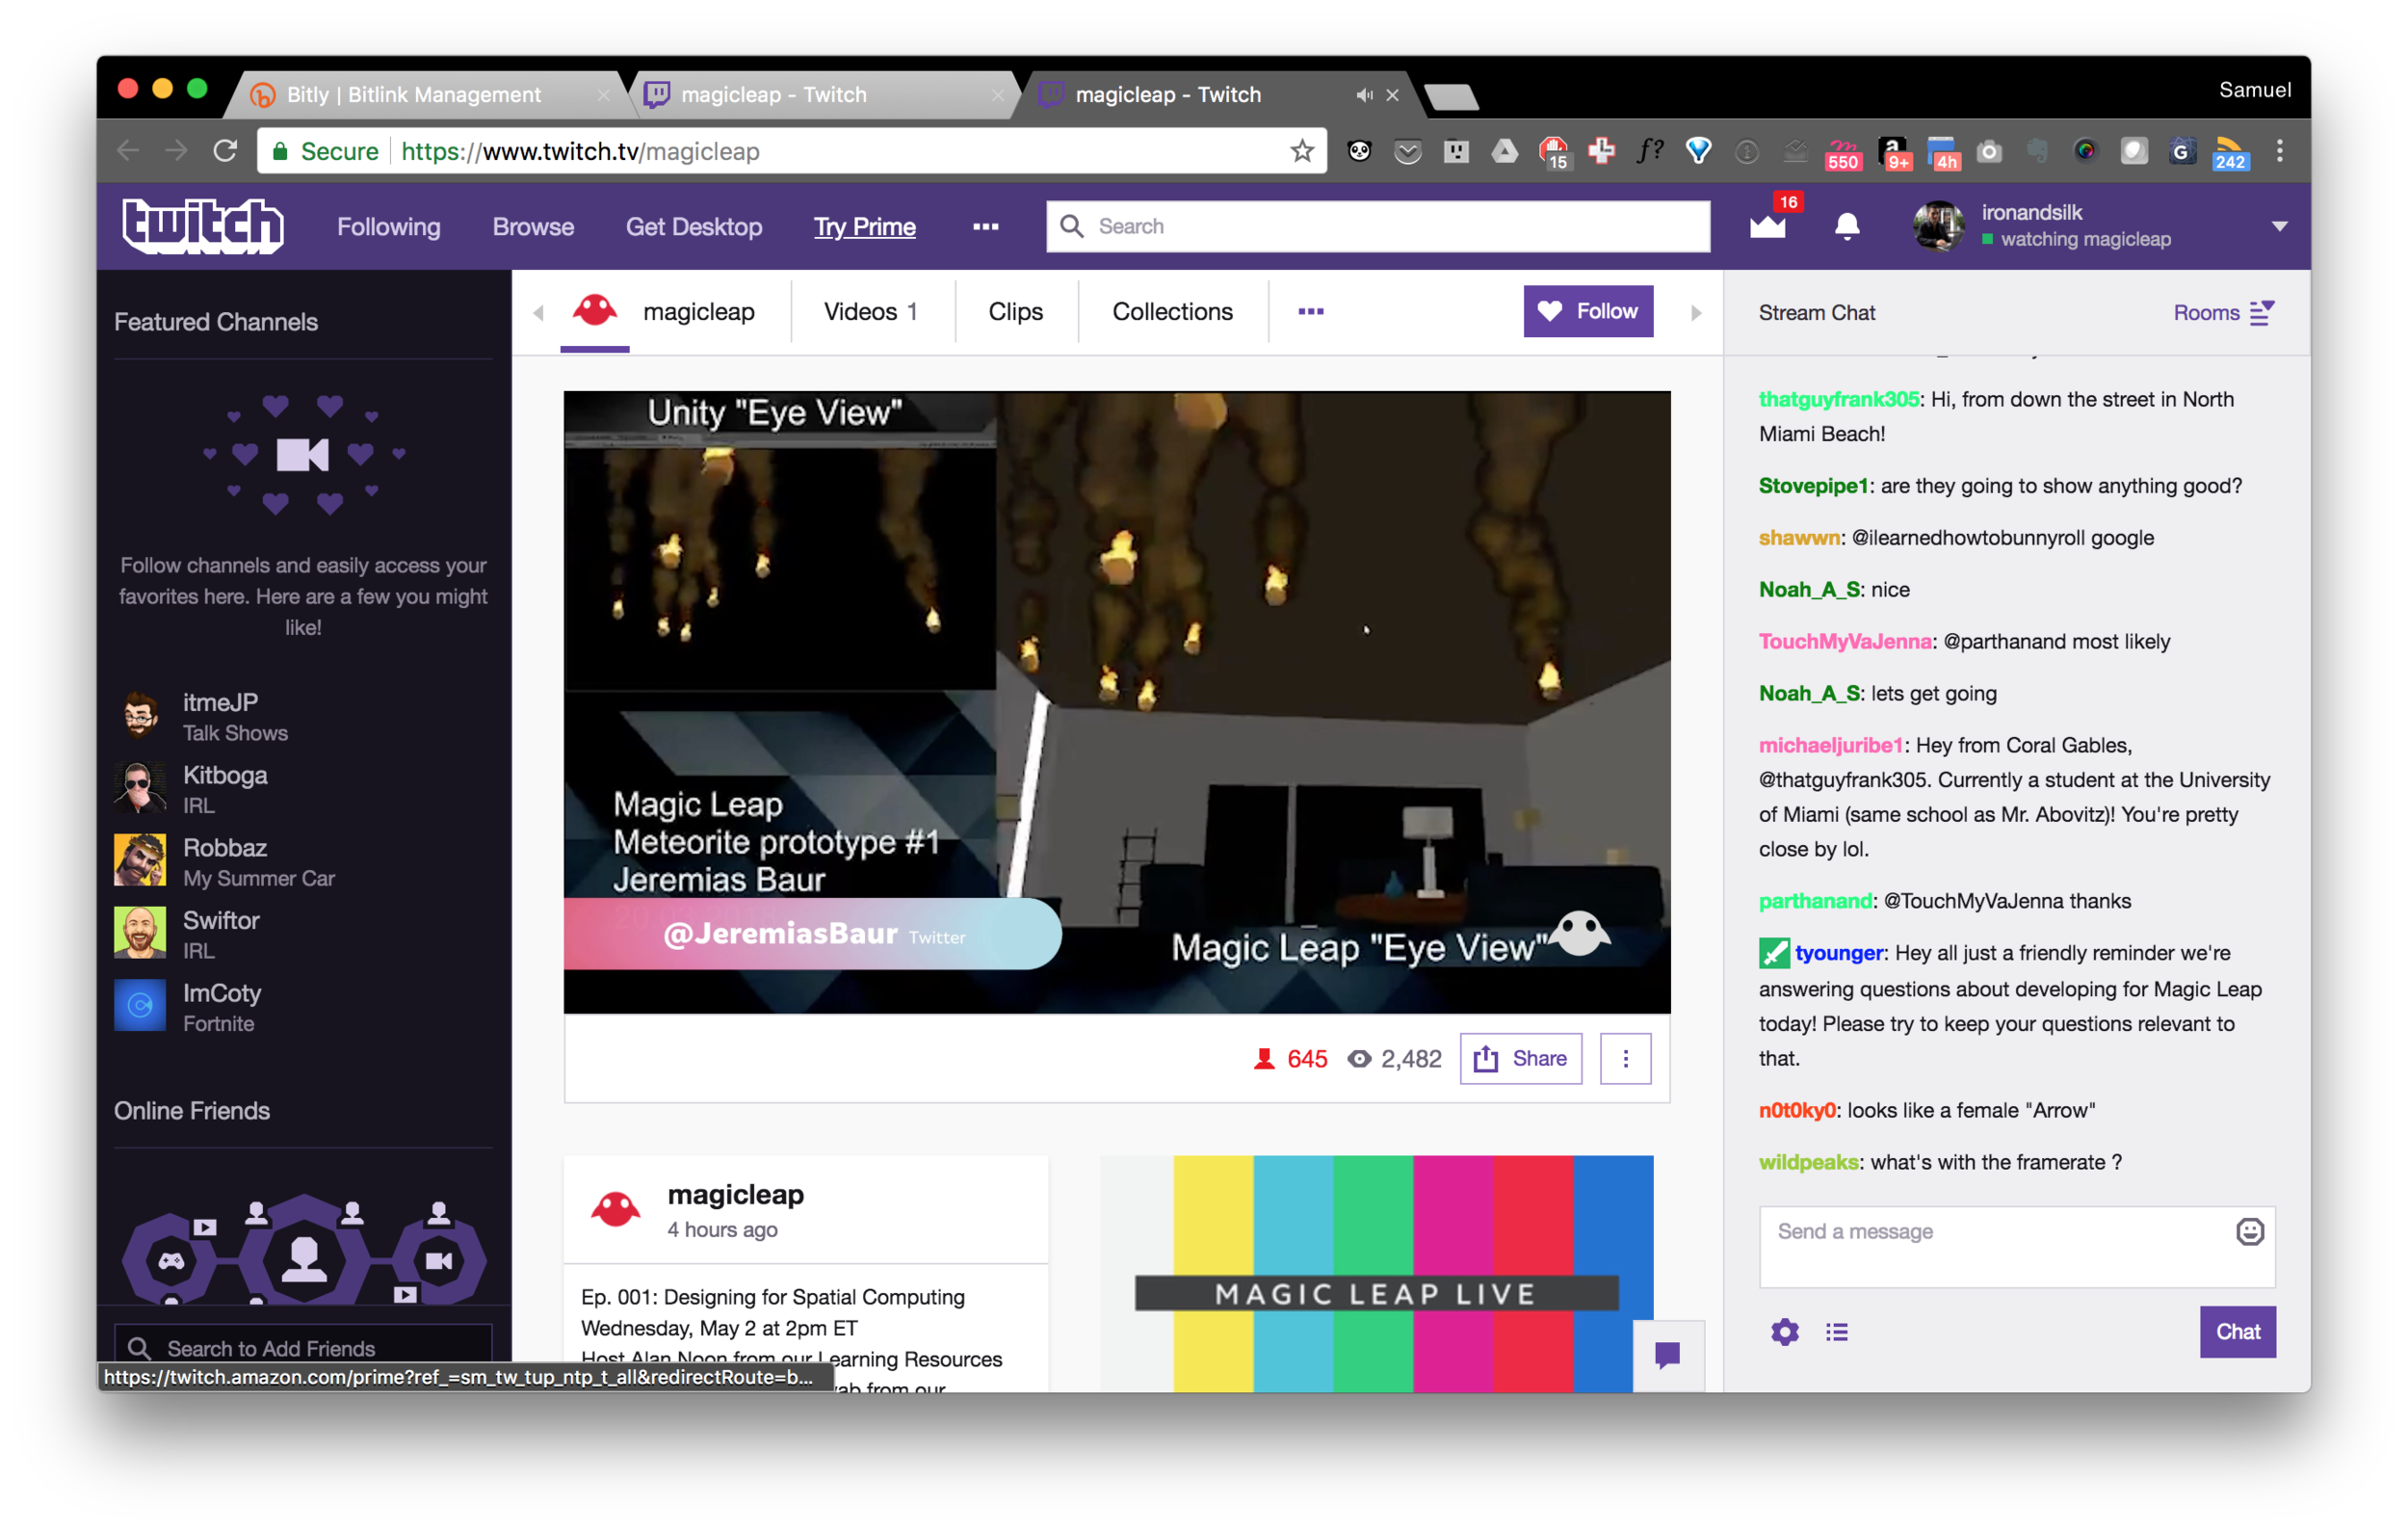Open the emote picker in chat
Image resolution: width=2408 pixels, height=1531 pixels.
coord(2251,1232)
